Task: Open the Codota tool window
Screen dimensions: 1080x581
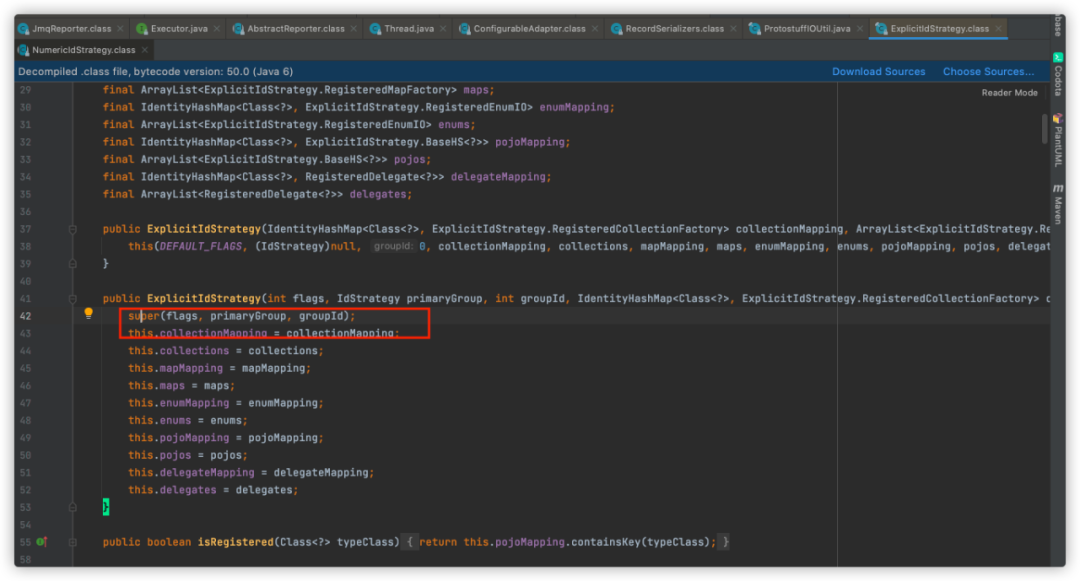Action: point(1058,74)
